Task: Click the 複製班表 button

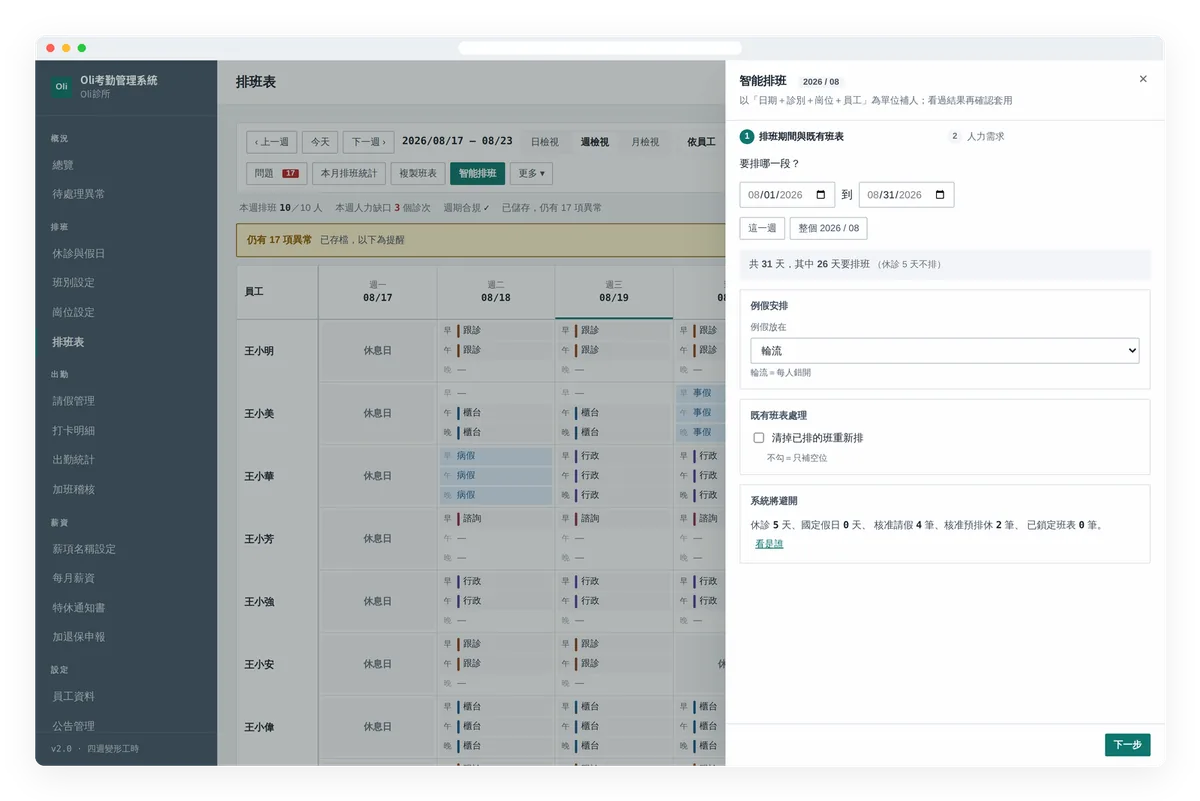Action: [418, 173]
